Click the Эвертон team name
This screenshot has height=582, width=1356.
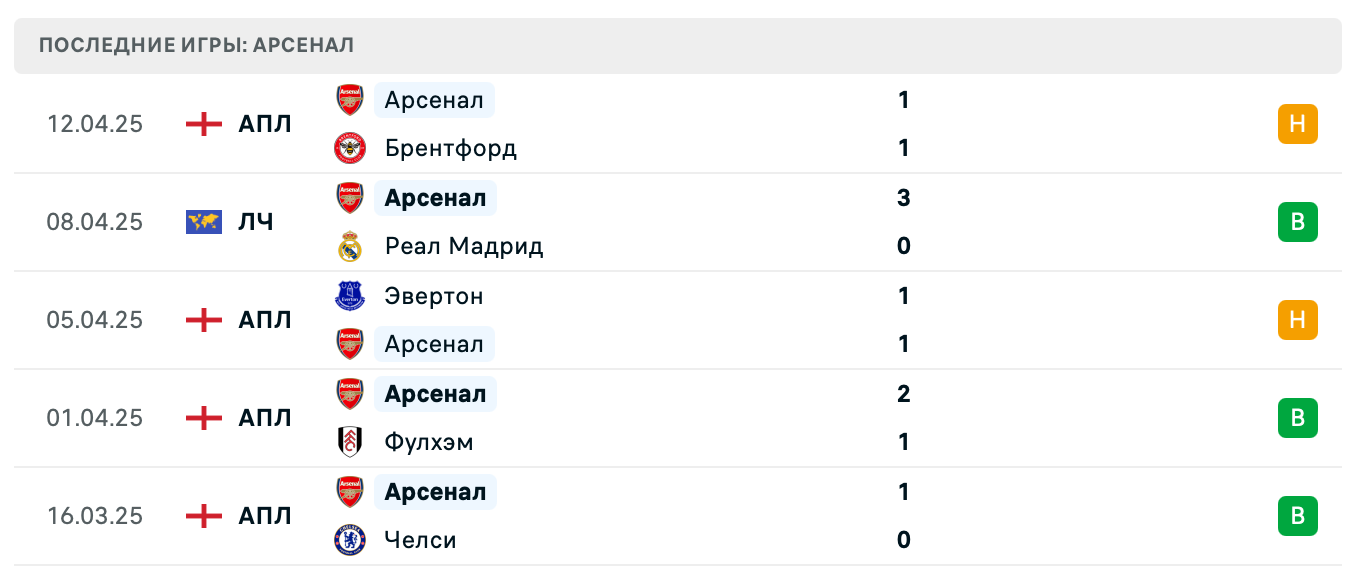click(x=434, y=296)
